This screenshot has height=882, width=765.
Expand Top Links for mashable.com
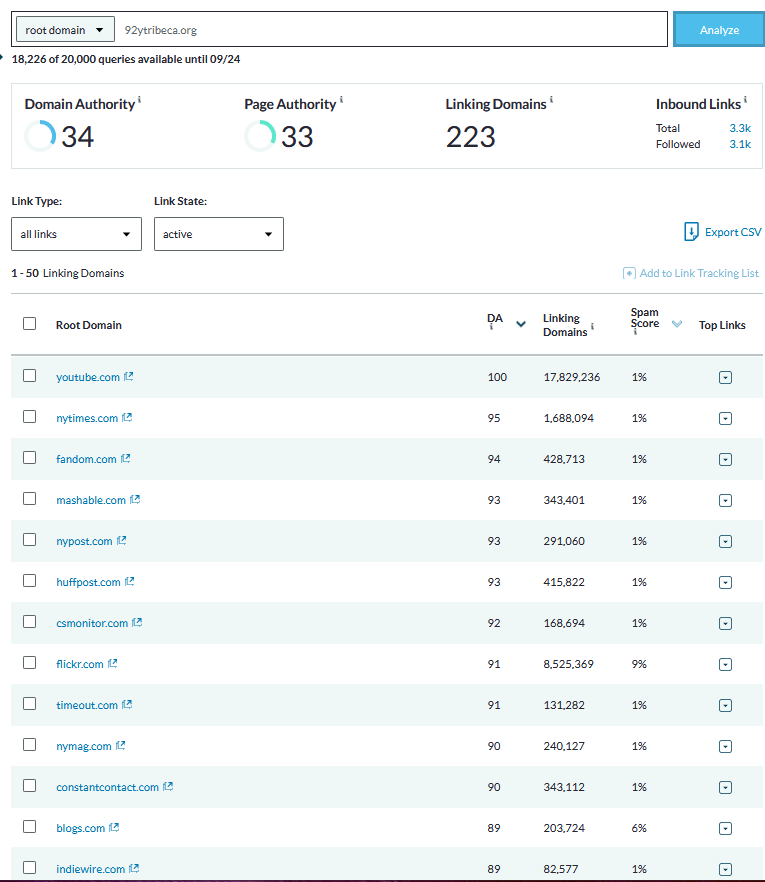[726, 501]
